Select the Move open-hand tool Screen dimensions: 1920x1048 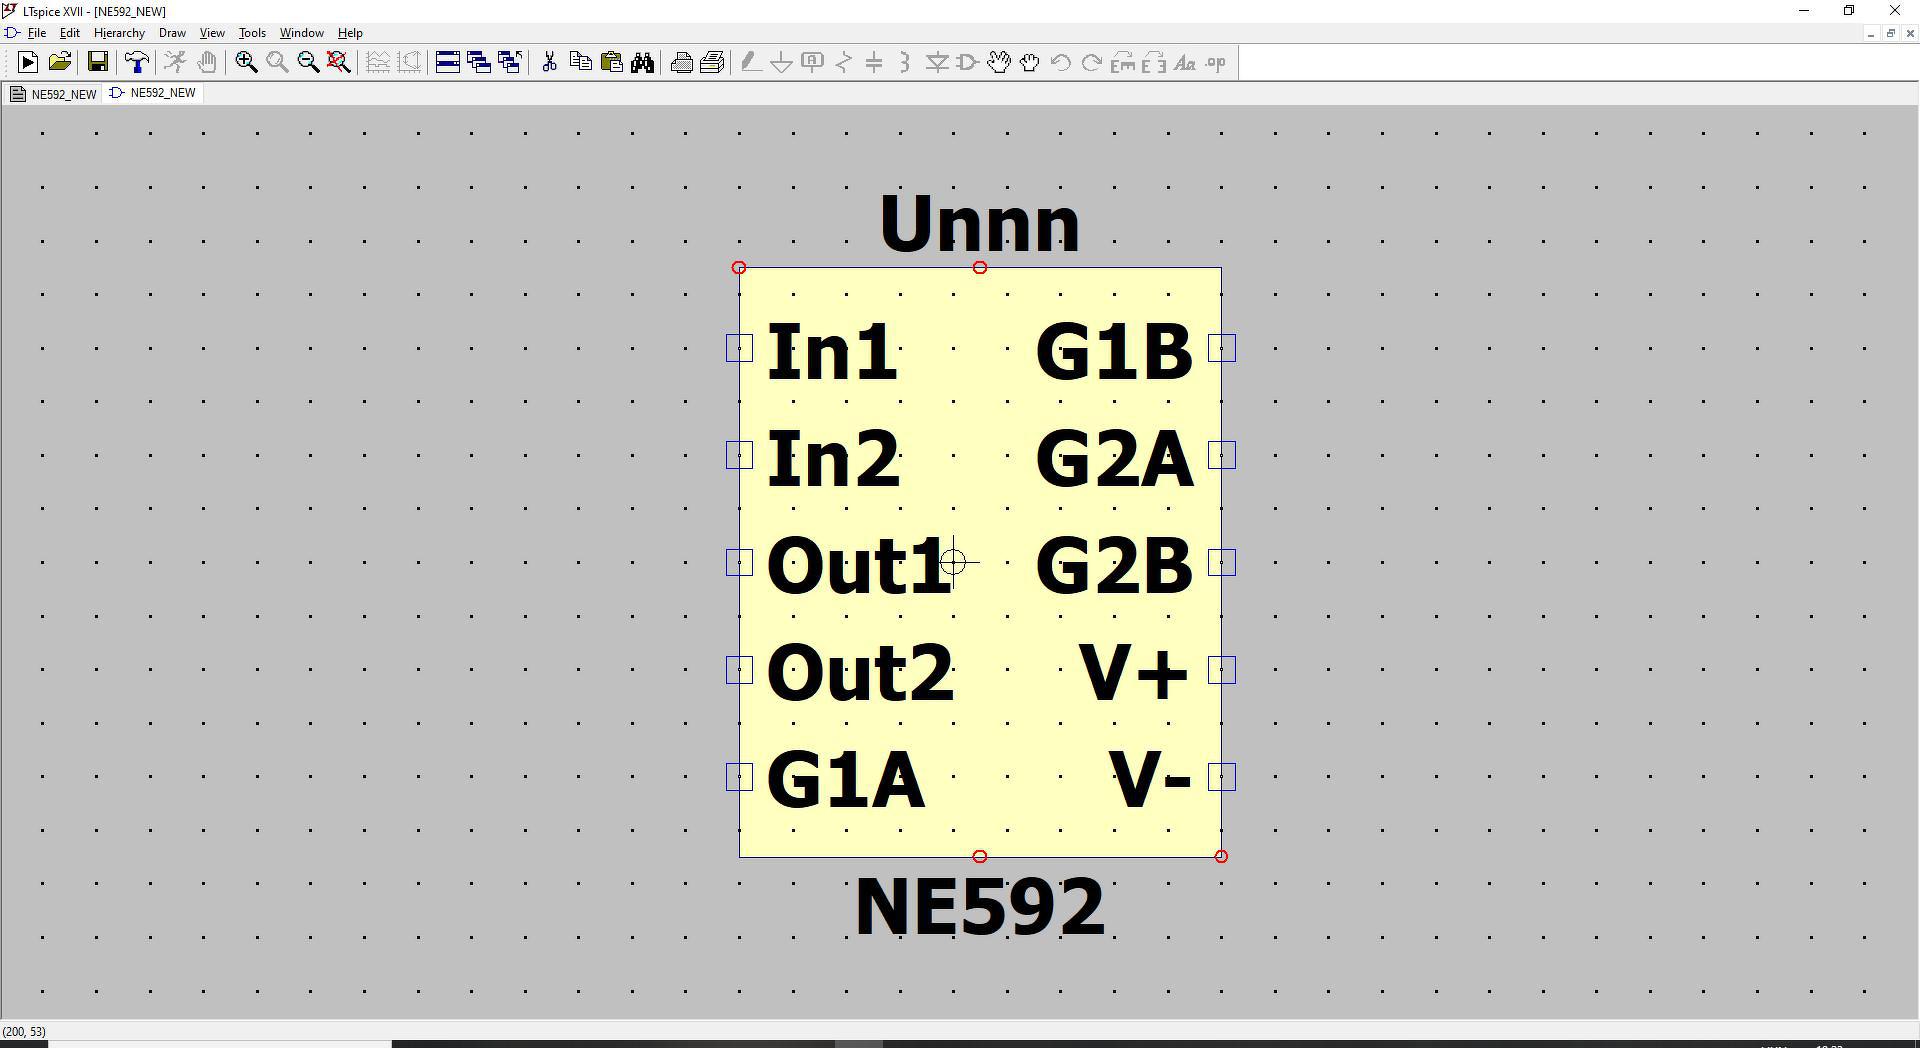pos(999,63)
